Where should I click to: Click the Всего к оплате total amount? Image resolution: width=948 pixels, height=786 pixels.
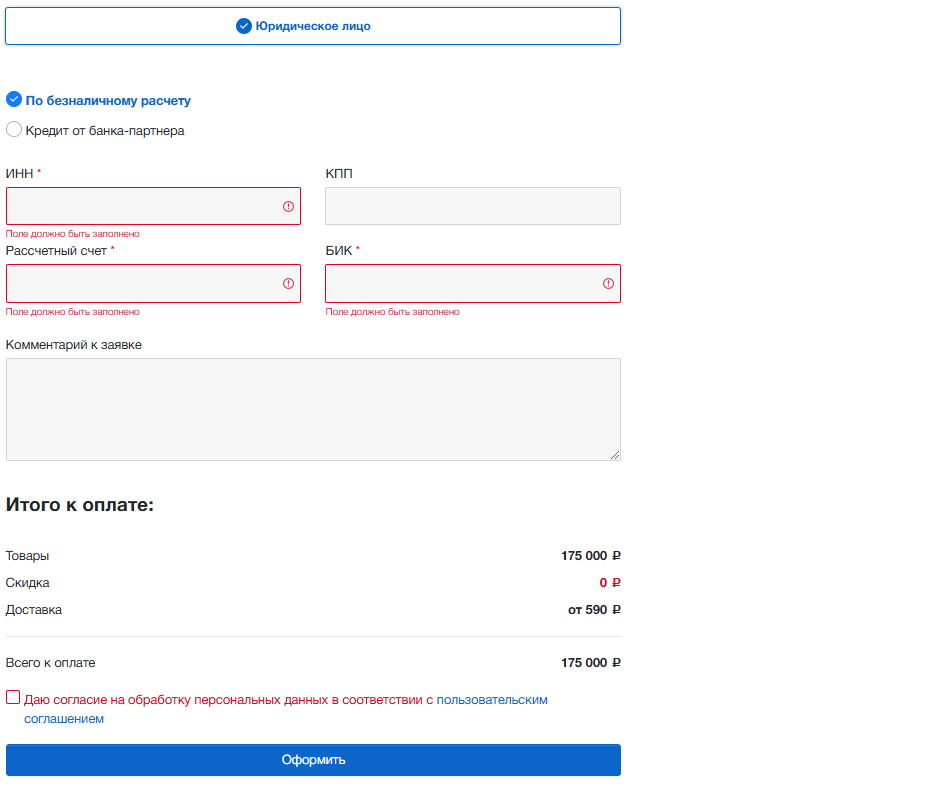pyautogui.click(x=591, y=663)
